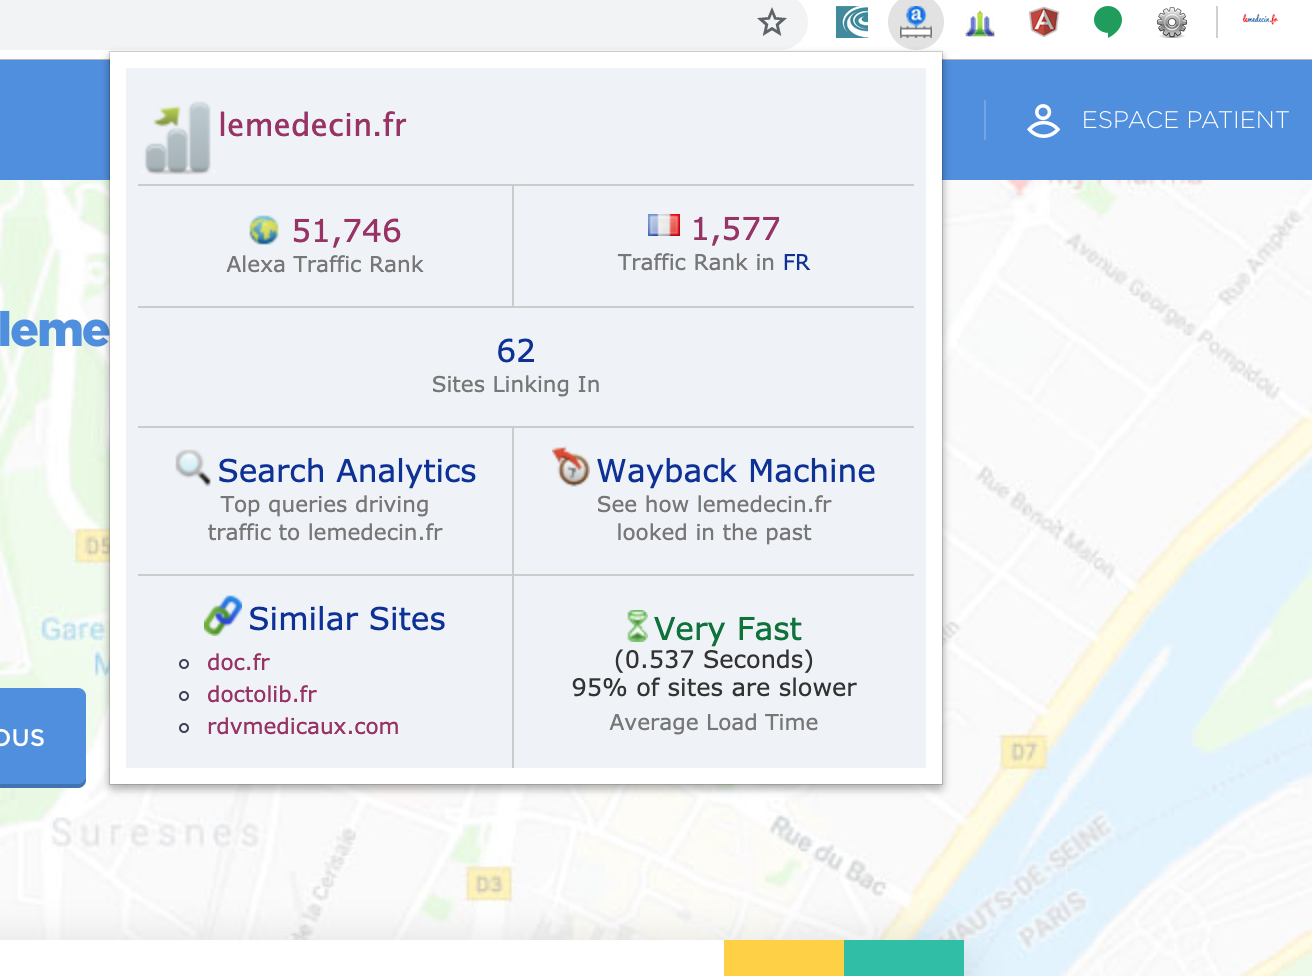This screenshot has height=976, width=1312.
Task: Click the Rue du Bac map label
Action: point(828,855)
